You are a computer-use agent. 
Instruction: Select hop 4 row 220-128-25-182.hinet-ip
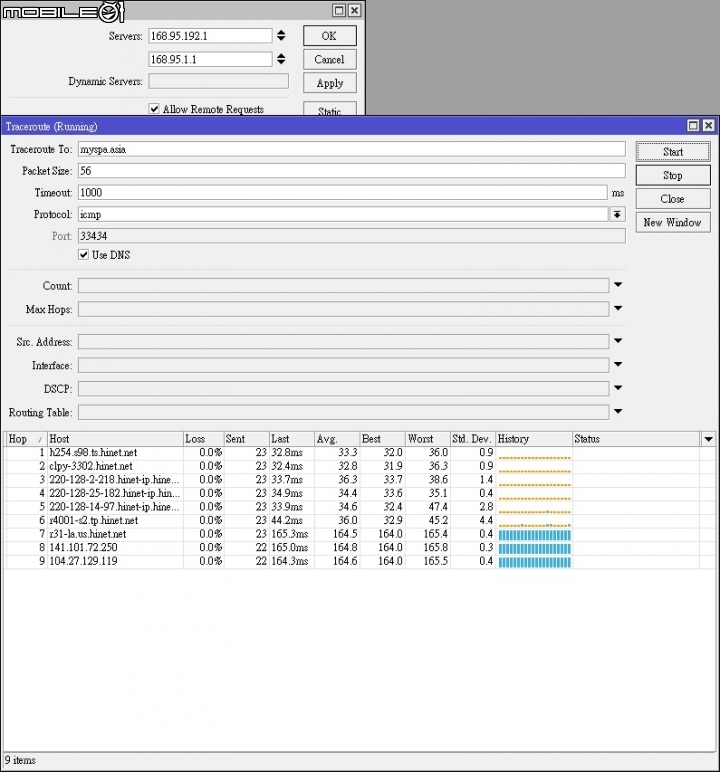360,493
